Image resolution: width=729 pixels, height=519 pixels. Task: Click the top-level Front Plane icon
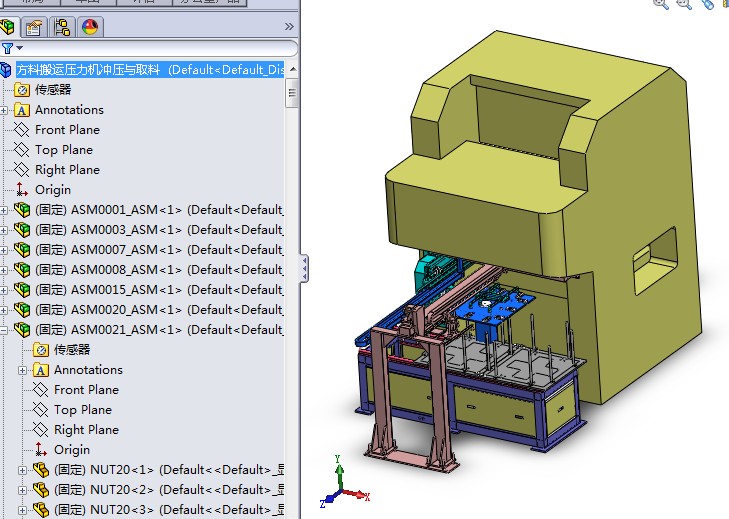21,130
